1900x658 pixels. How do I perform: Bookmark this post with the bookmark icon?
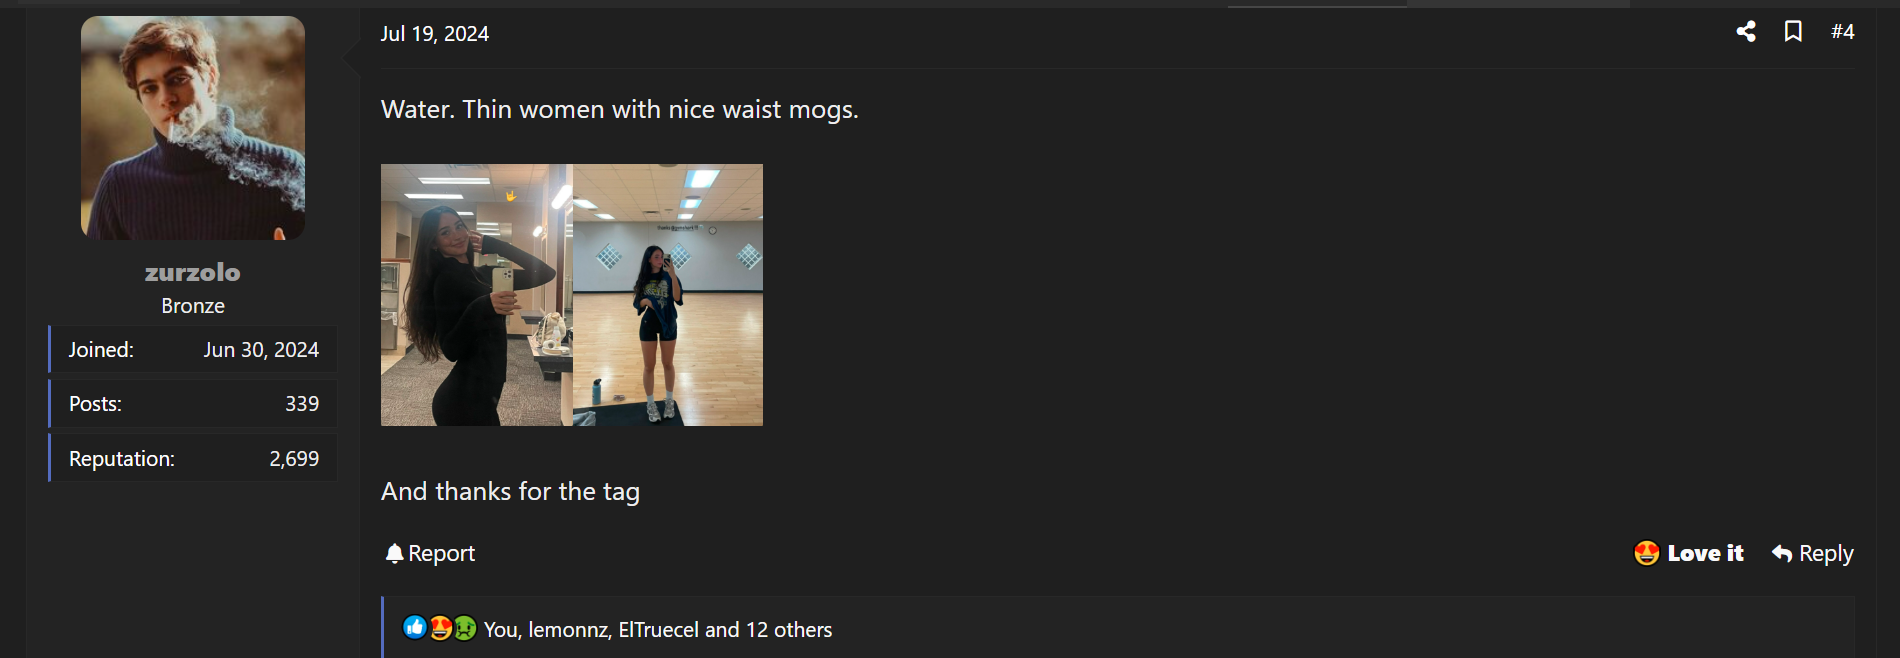(x=1793, y=32)
